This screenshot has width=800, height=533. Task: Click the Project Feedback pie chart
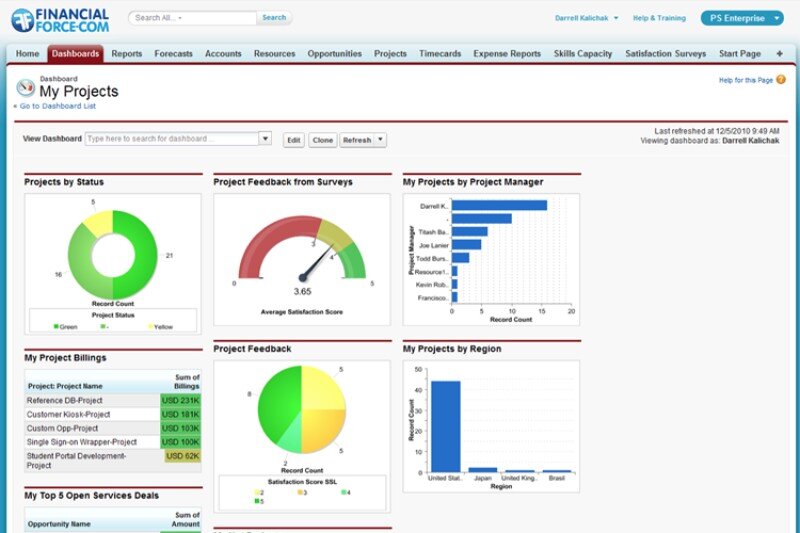click(x=301, y=410)
